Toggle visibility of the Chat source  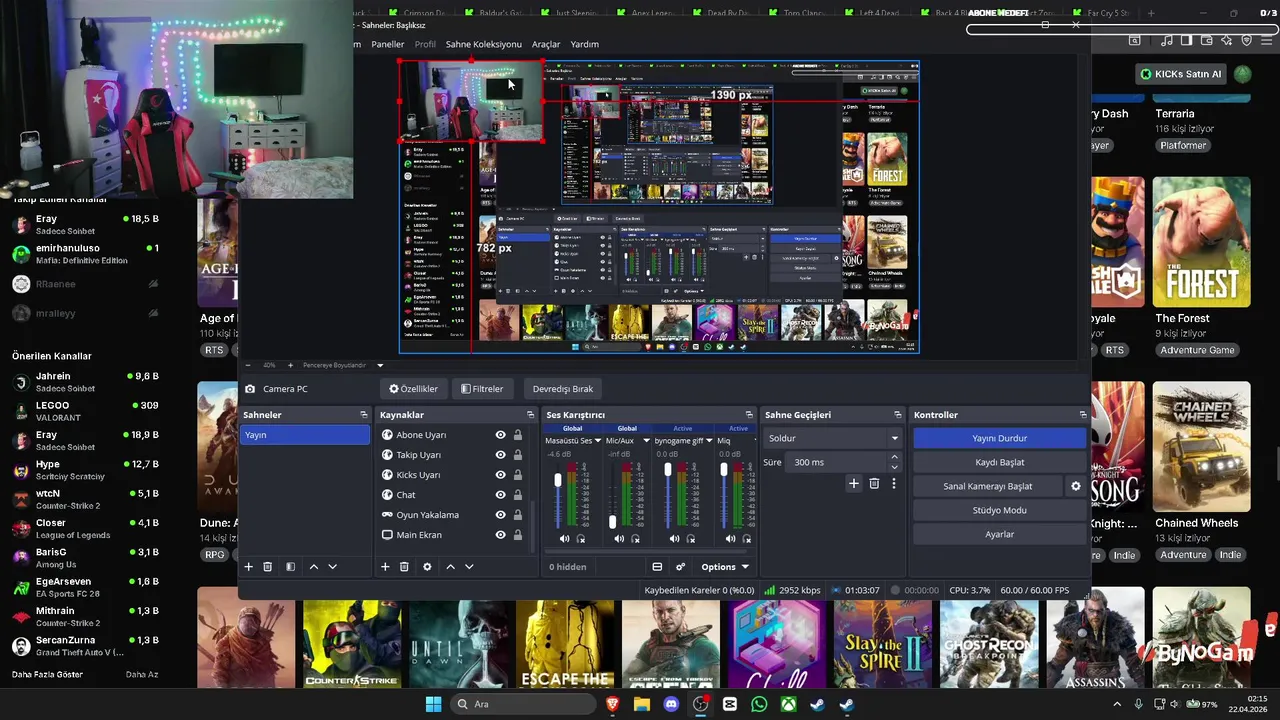(x=500, y=495)
